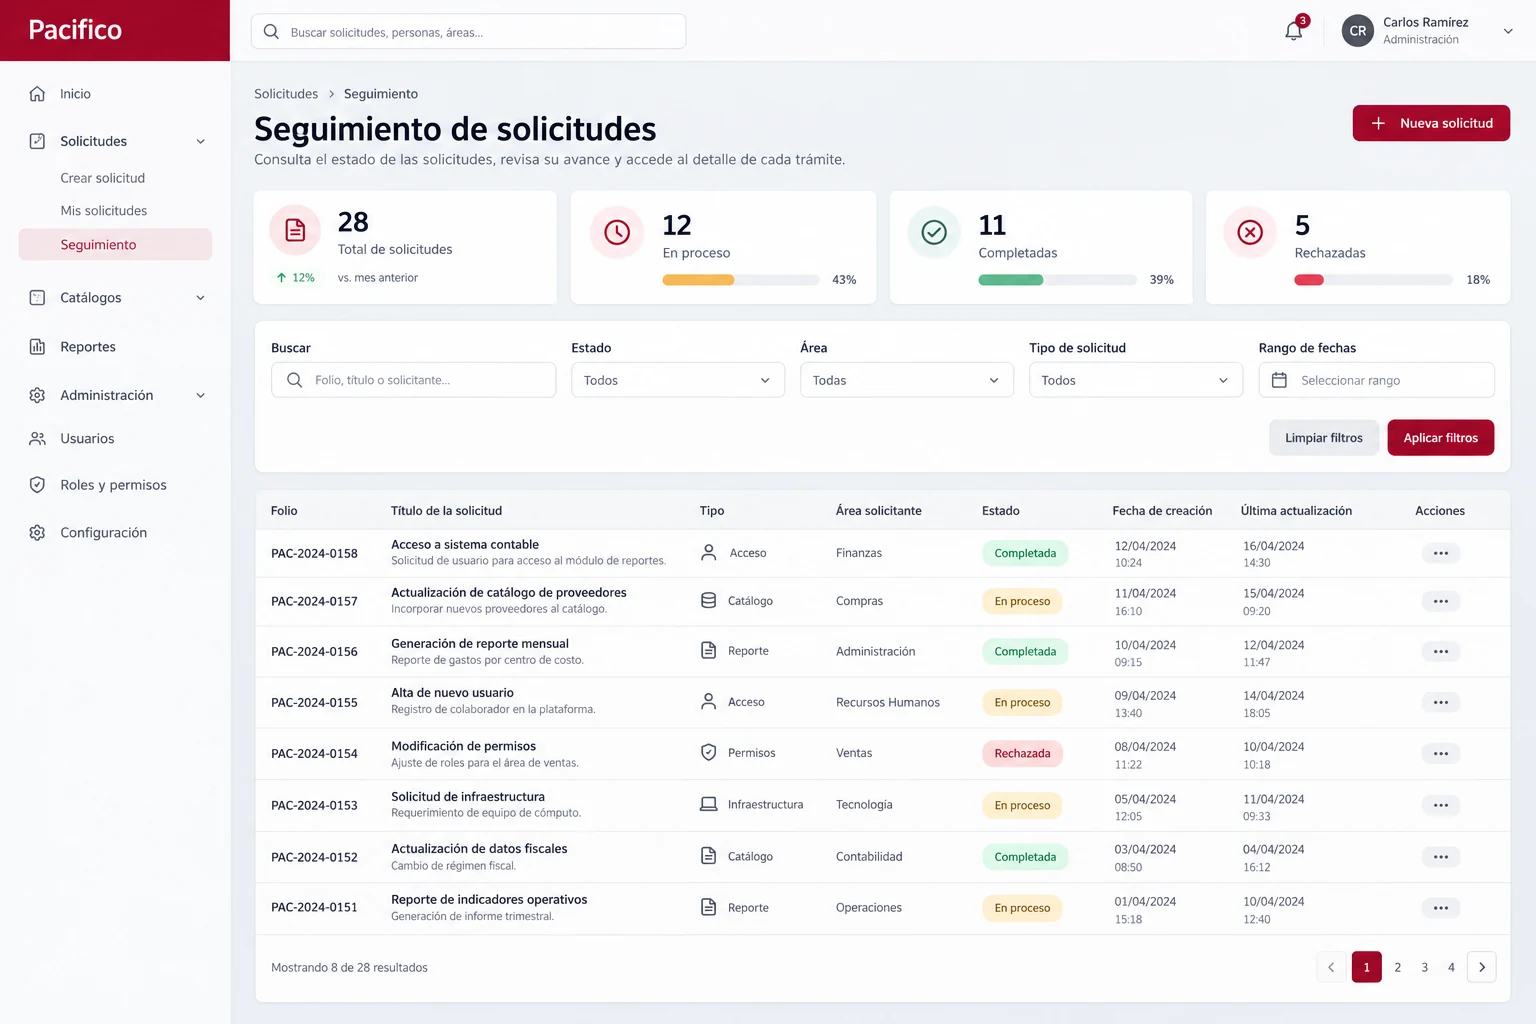Click the Completadas checkmark icon
Image resolution: width=1536 pixels, height=1024 pixels.
[x=933, y=232]
